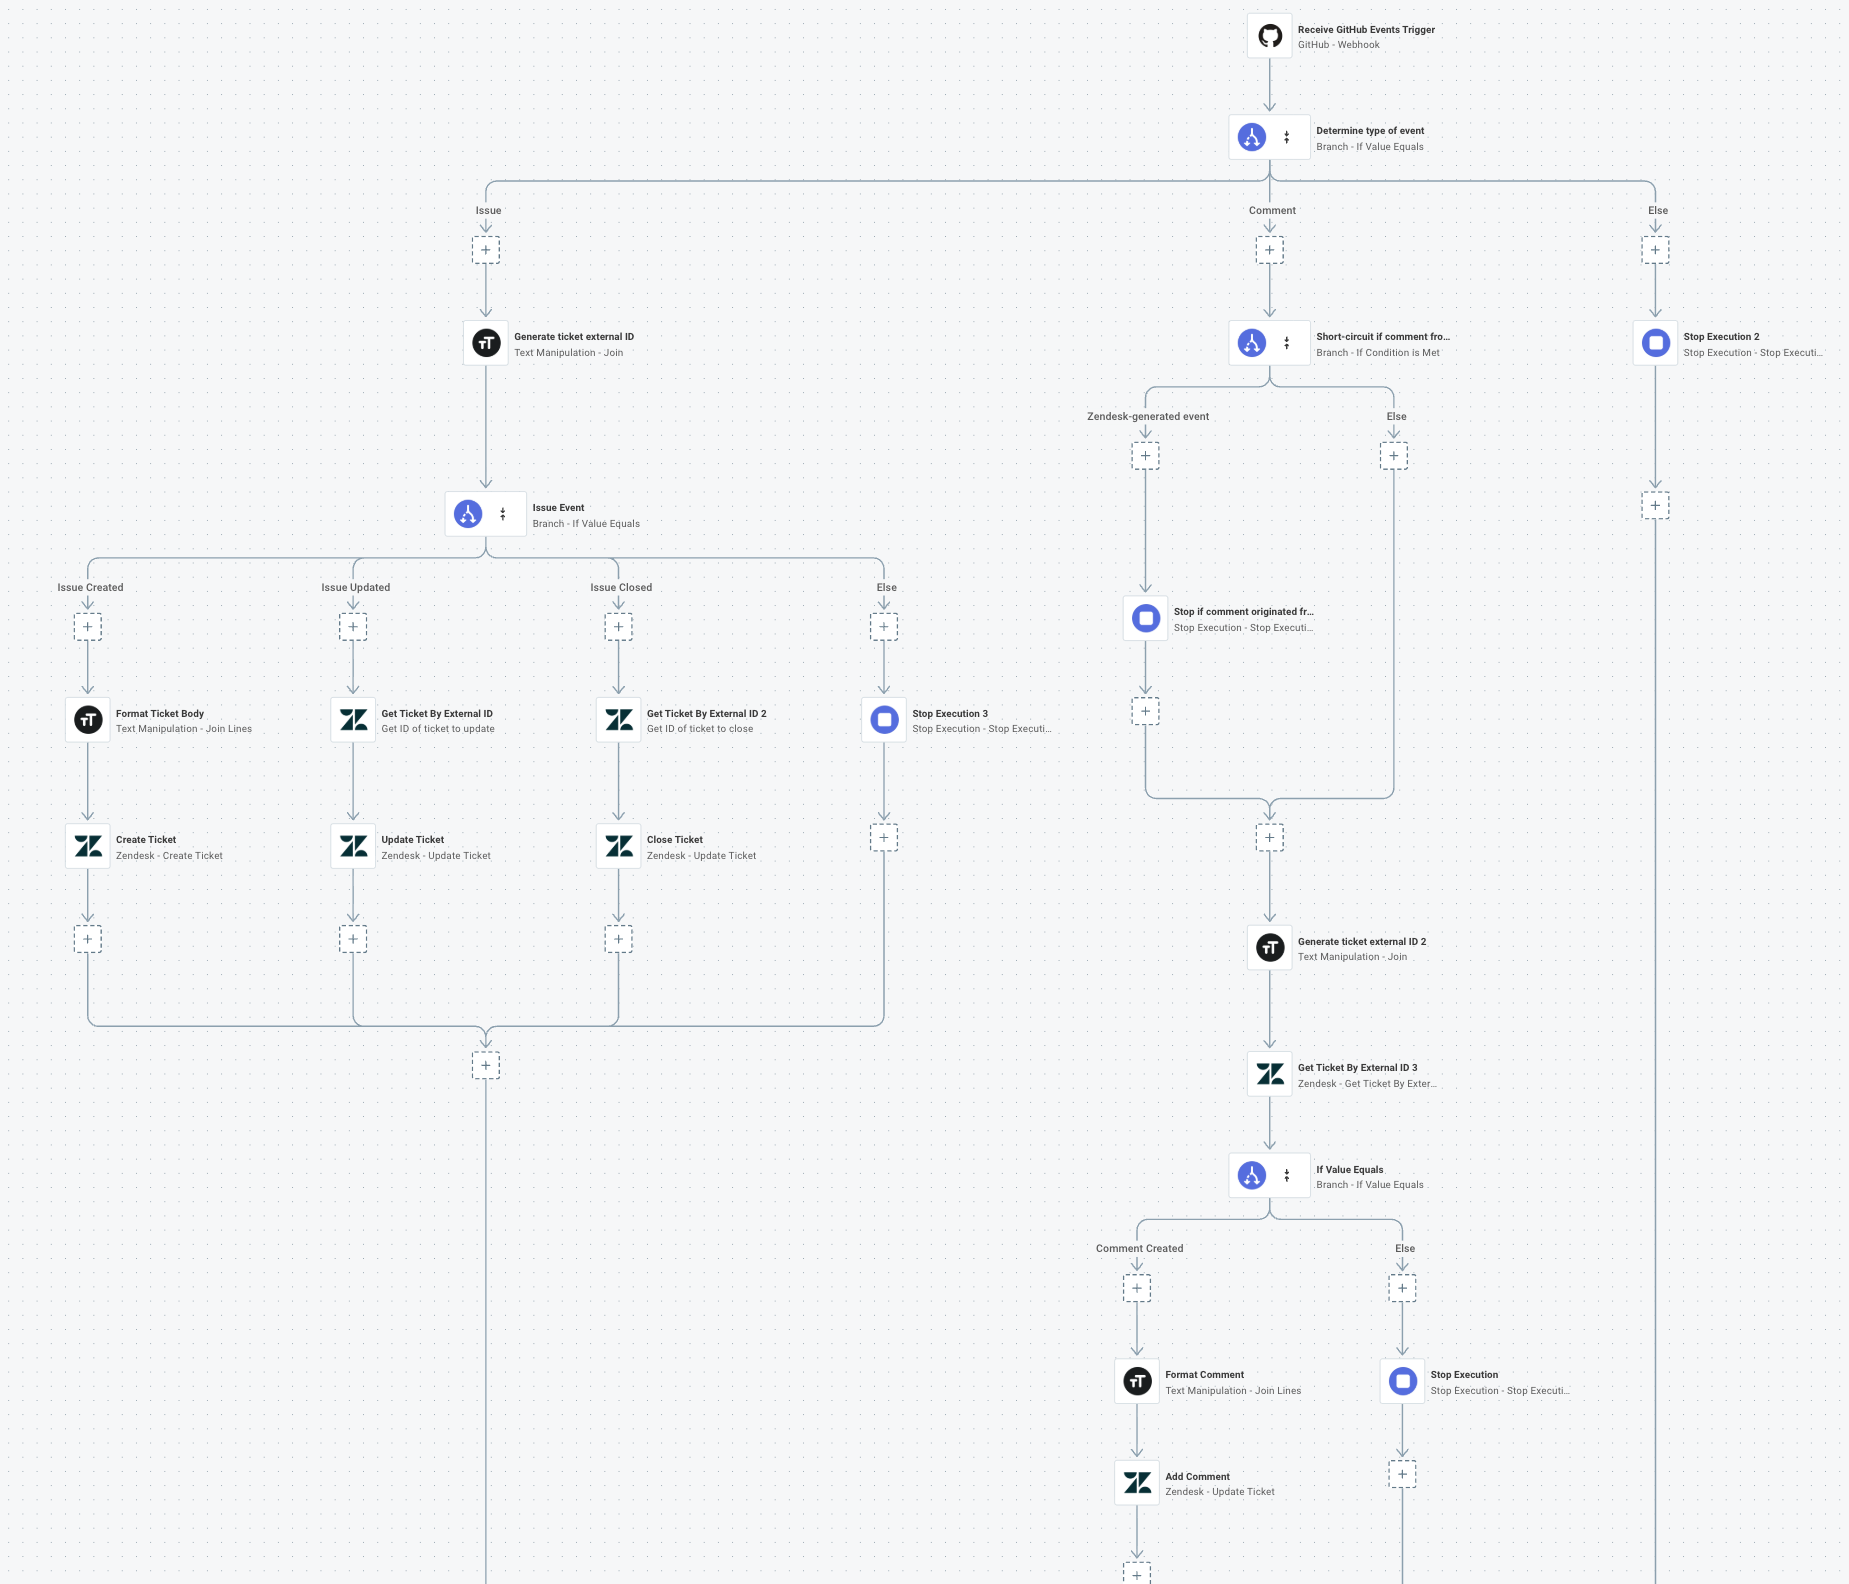Collapse the If Value Equals branch node

click(x=1288, y=1175)
